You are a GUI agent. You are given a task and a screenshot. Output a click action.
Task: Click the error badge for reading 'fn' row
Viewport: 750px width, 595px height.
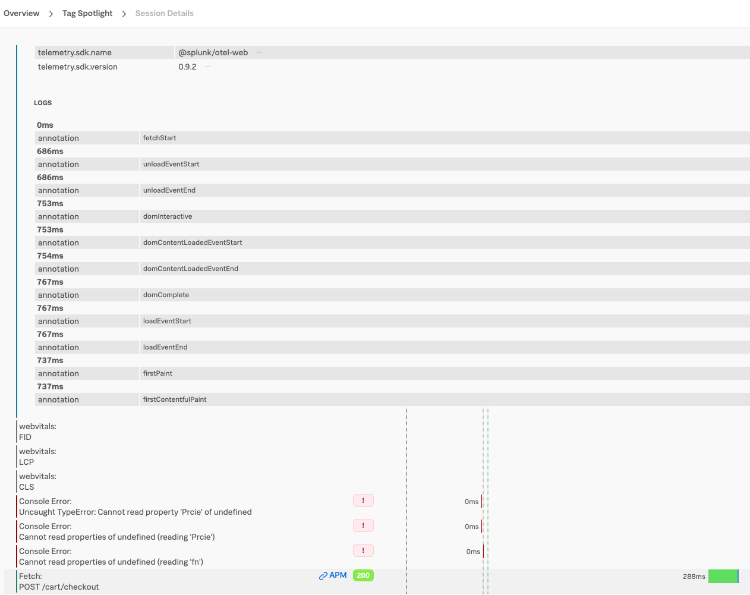[362, 551]
